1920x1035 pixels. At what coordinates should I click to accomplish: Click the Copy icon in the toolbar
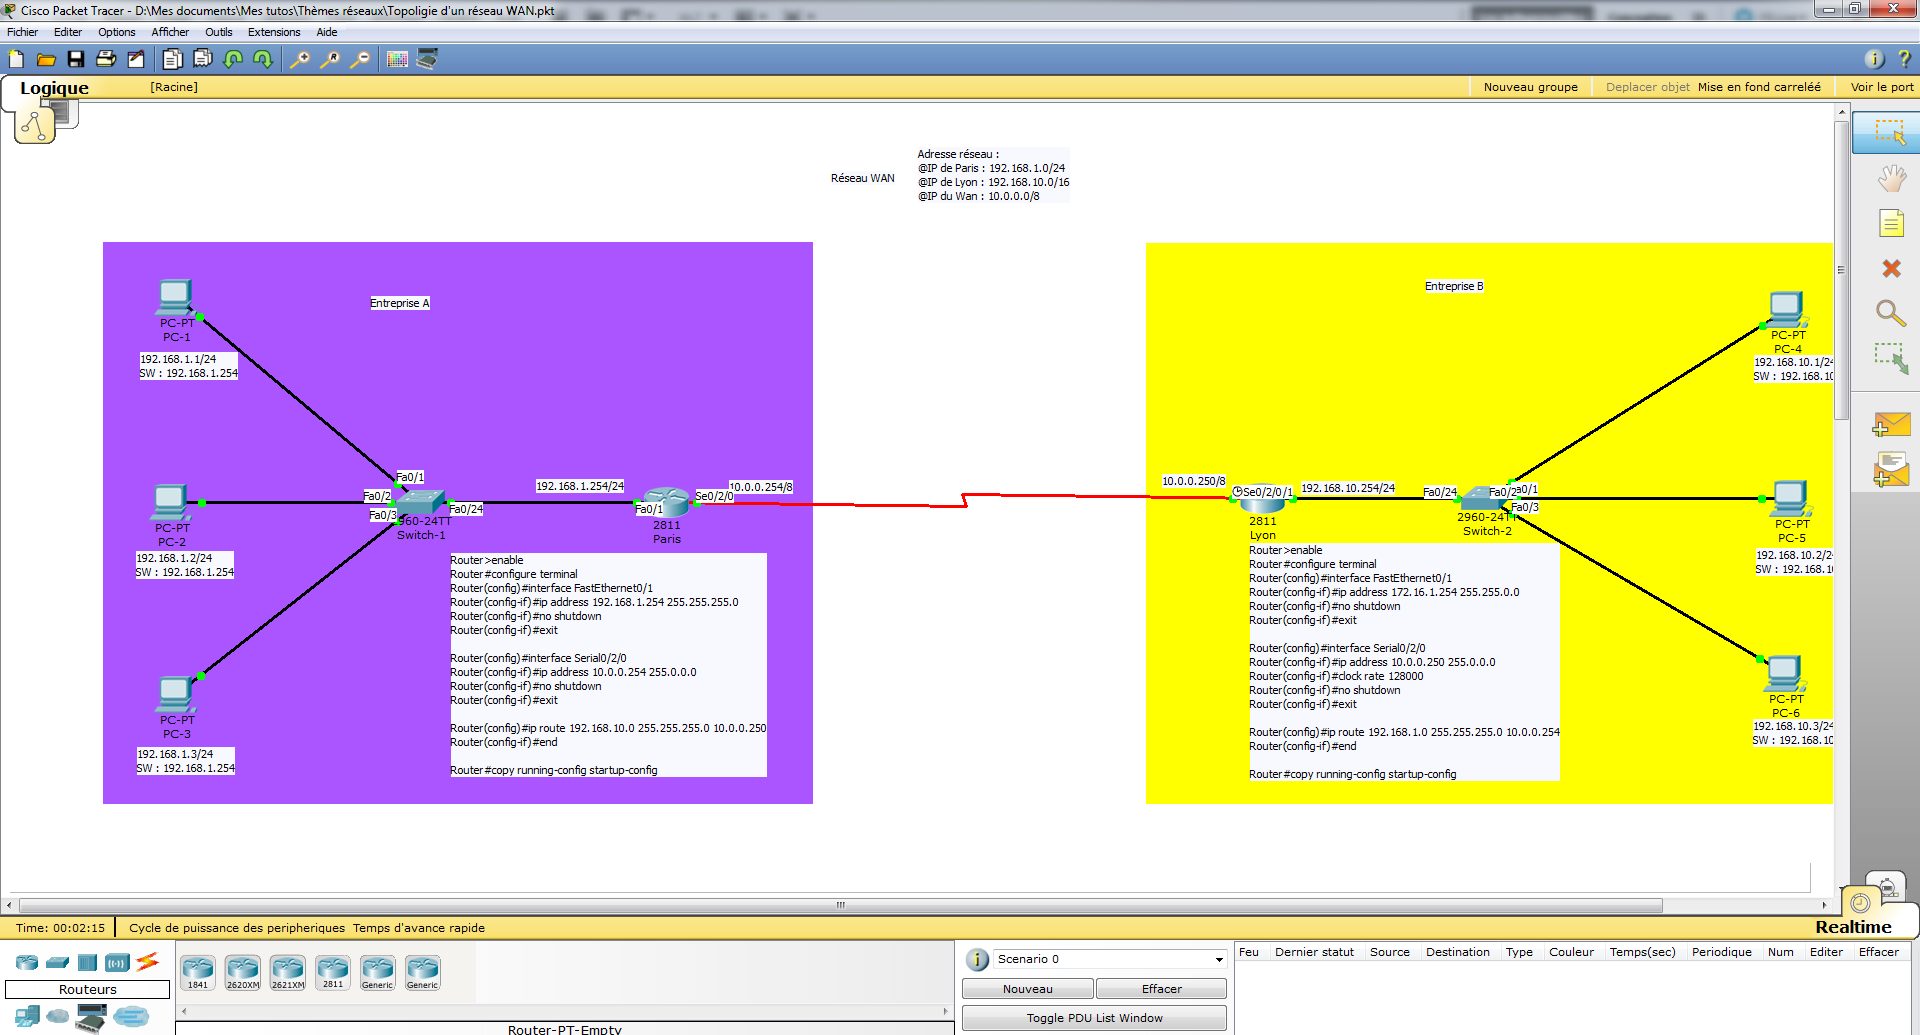pos(173,59)
